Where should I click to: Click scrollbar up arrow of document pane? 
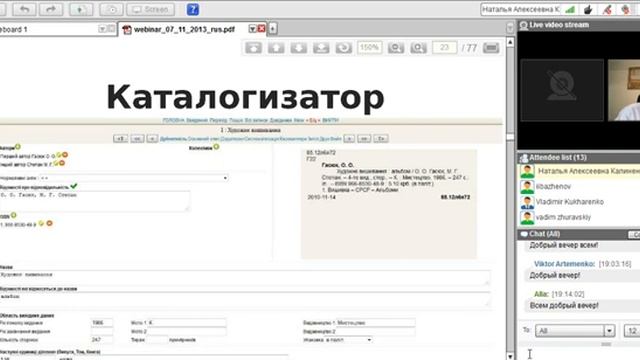510,42
